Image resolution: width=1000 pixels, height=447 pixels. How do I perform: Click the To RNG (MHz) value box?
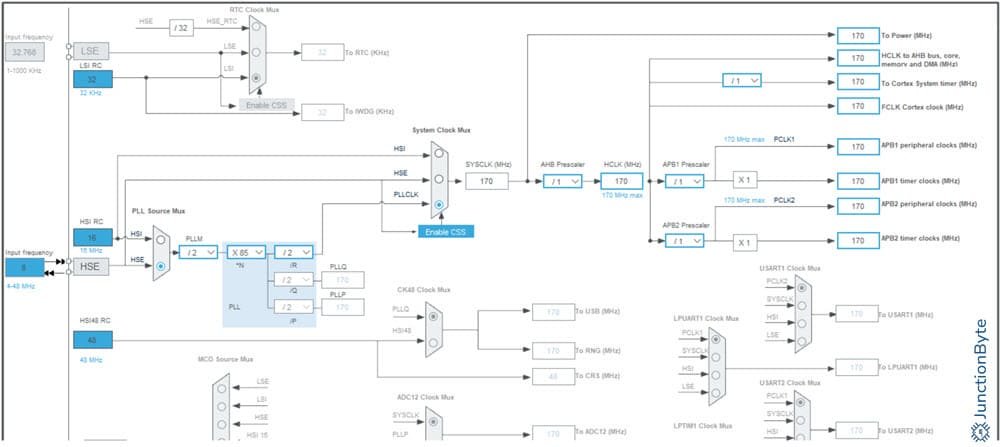pos(554,351)
